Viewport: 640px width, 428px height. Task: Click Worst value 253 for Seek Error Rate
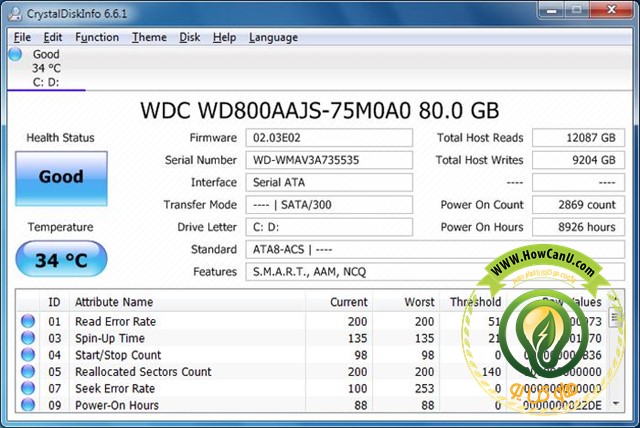424,388
